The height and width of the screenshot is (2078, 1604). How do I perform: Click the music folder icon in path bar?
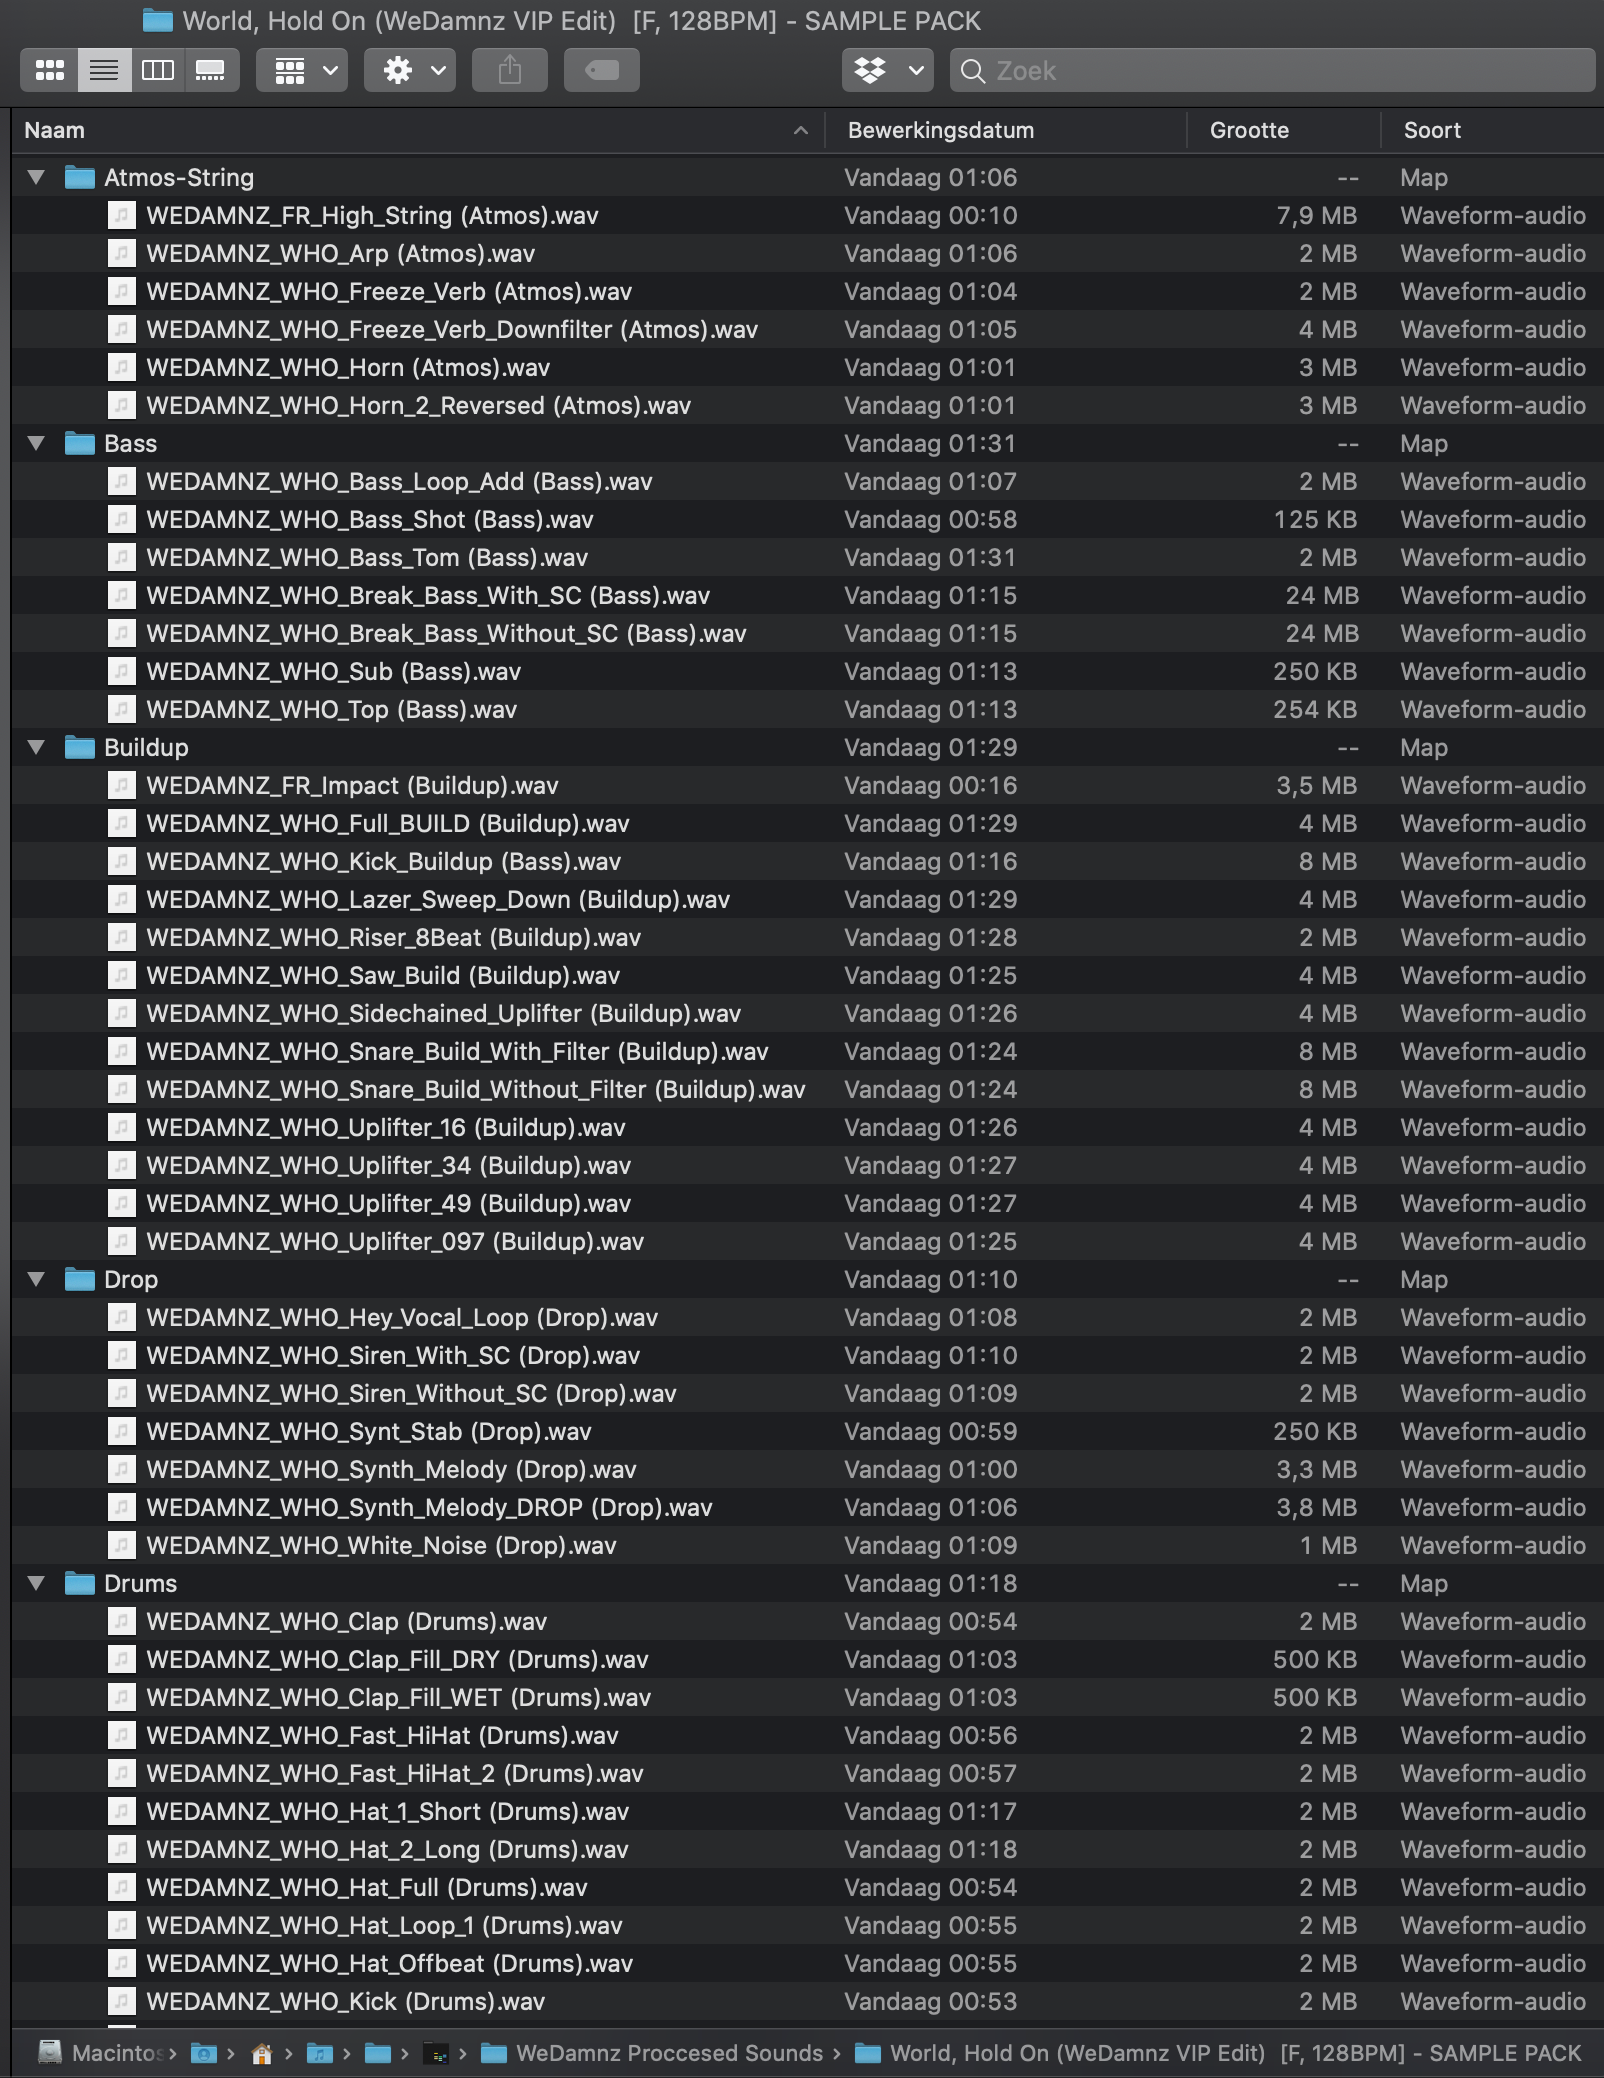[x=320, y=2053]
